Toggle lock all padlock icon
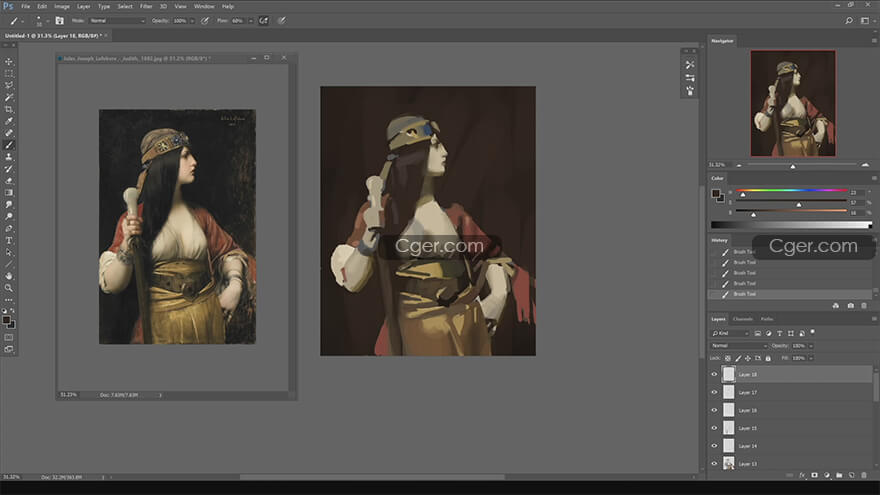The image size is (880, 495). pos(768,358)
